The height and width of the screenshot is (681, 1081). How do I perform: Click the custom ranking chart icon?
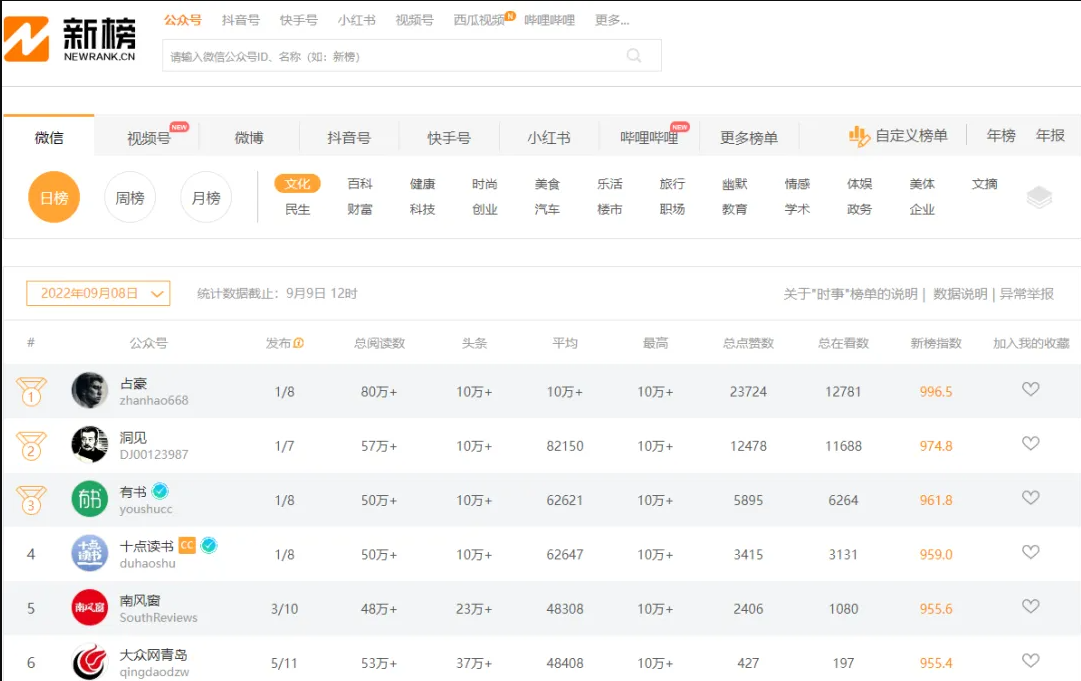[858, 136]
